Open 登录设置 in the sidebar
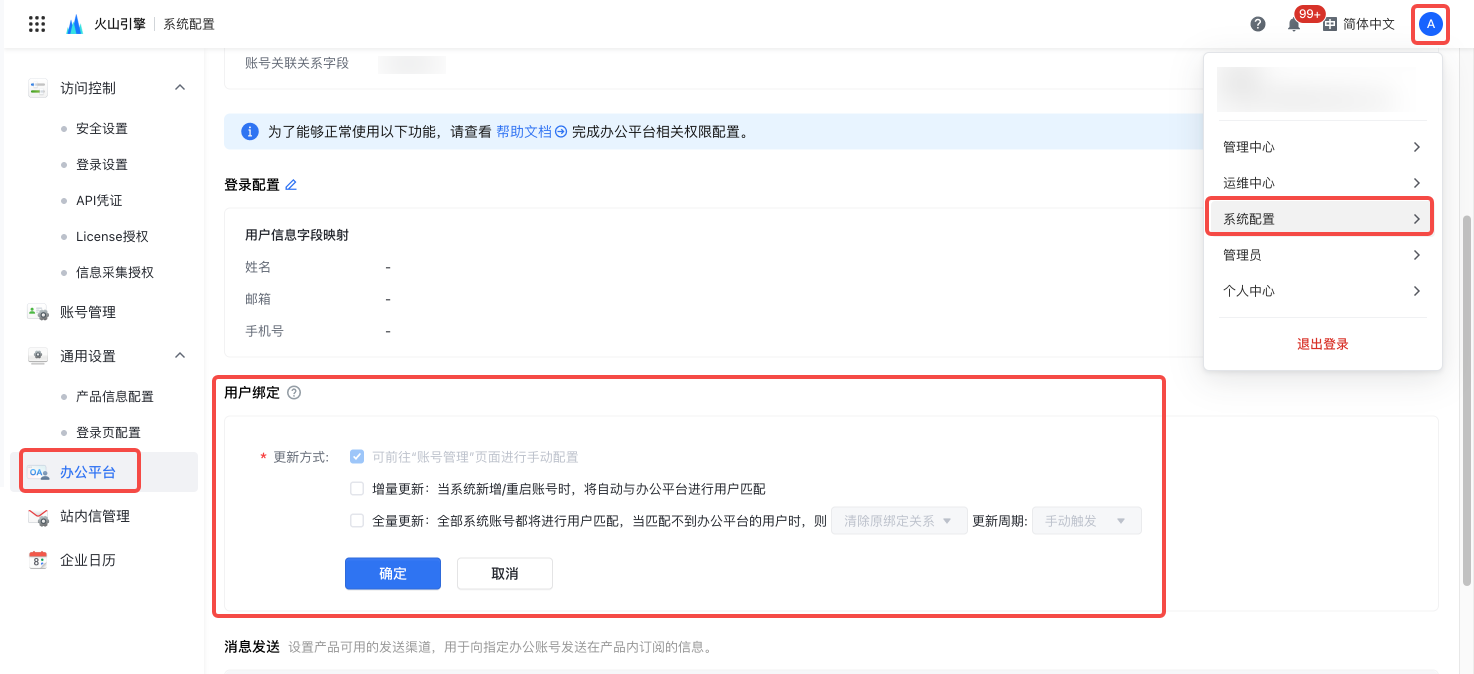The width and height of the screenshot is (1474, 674). click(102, 165)
